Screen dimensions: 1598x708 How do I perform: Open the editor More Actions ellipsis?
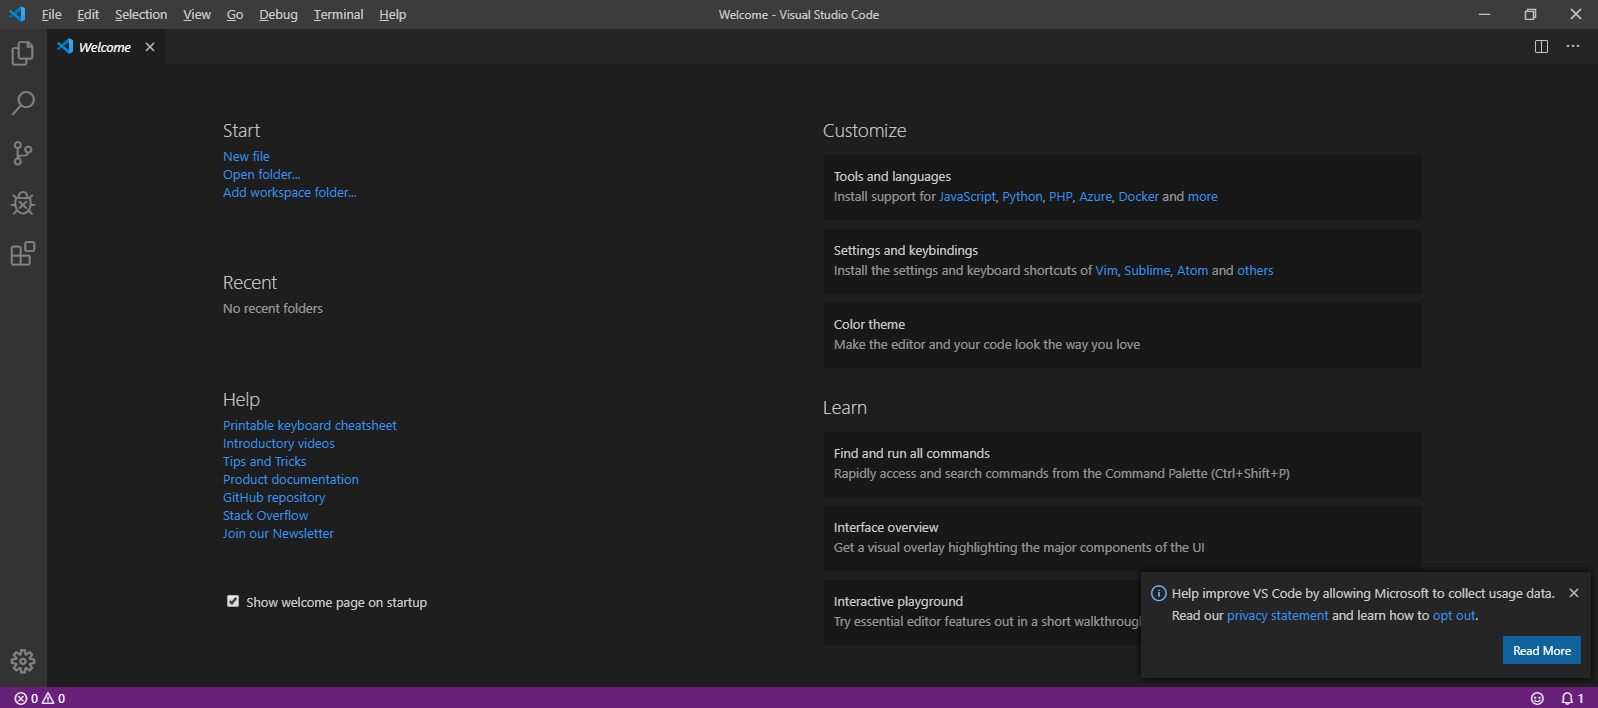tap(1573, 47)
